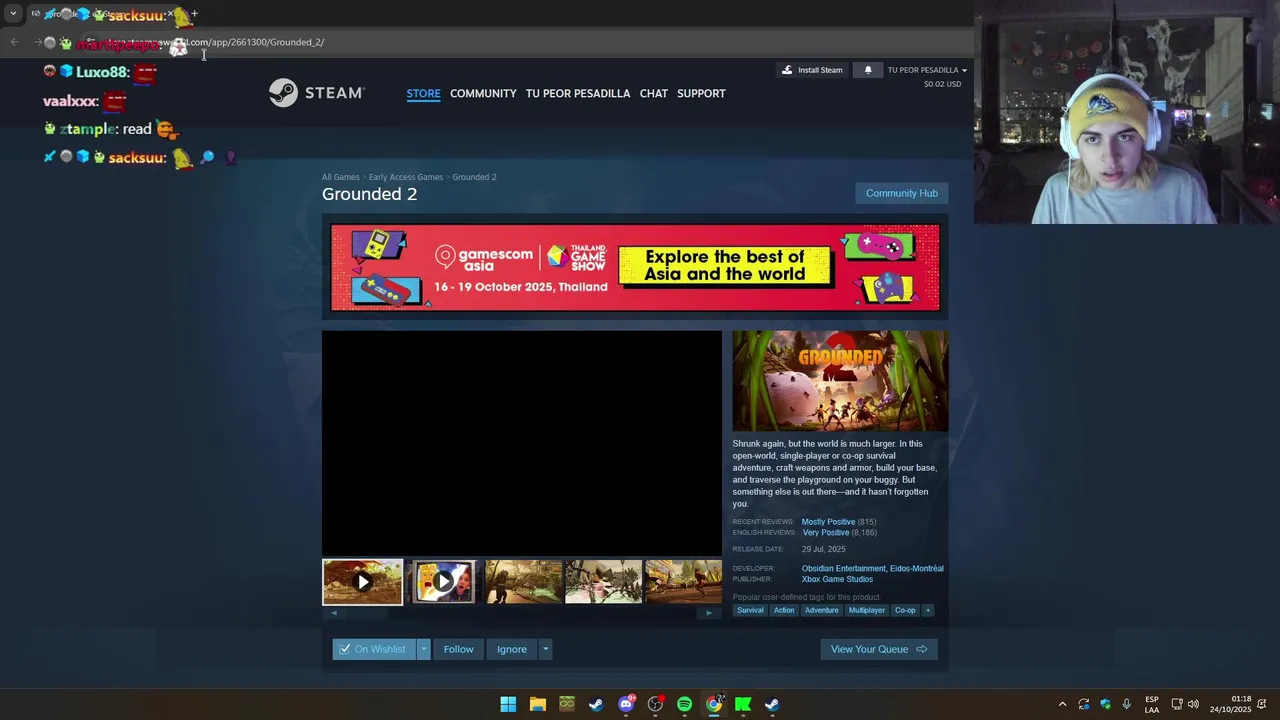
Task: Click the Windows Security shield tray icon
Action: coord(1105,704)
